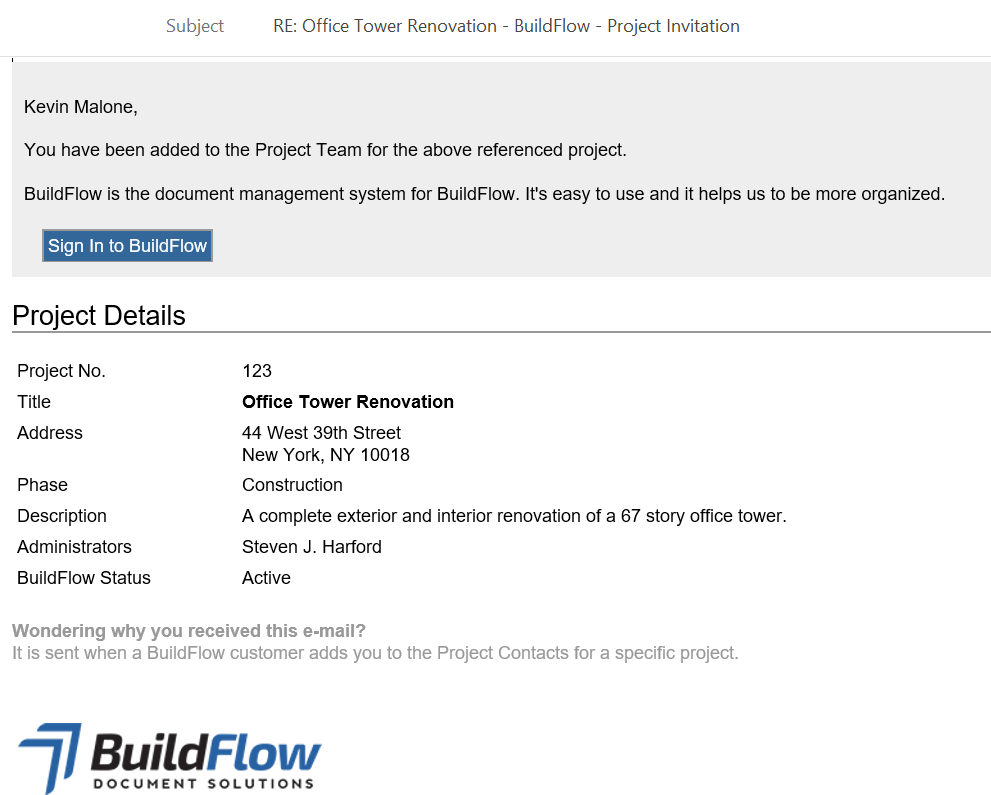This screenshot has width=991, height=795.
Task: Open the email subject RE: Office Tower Renovation
Action: coord(506,26)
